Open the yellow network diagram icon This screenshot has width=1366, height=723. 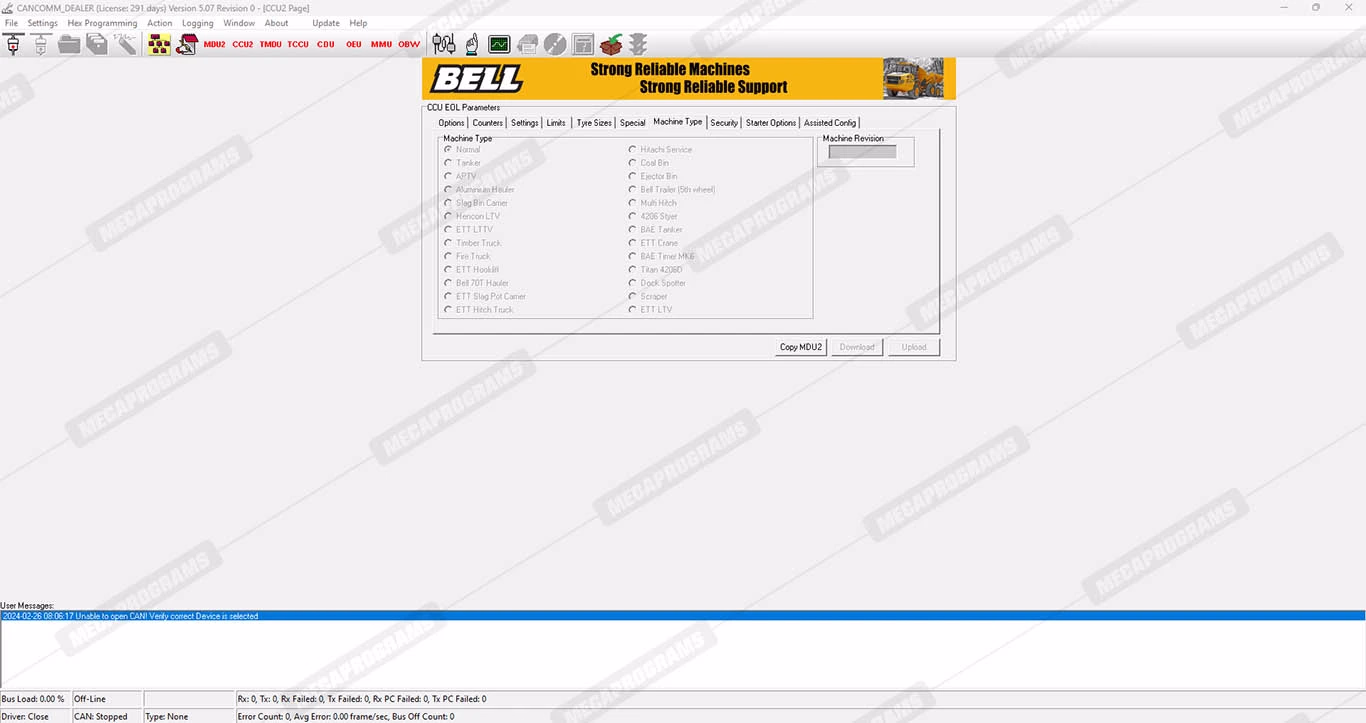(x=159, y=44)
